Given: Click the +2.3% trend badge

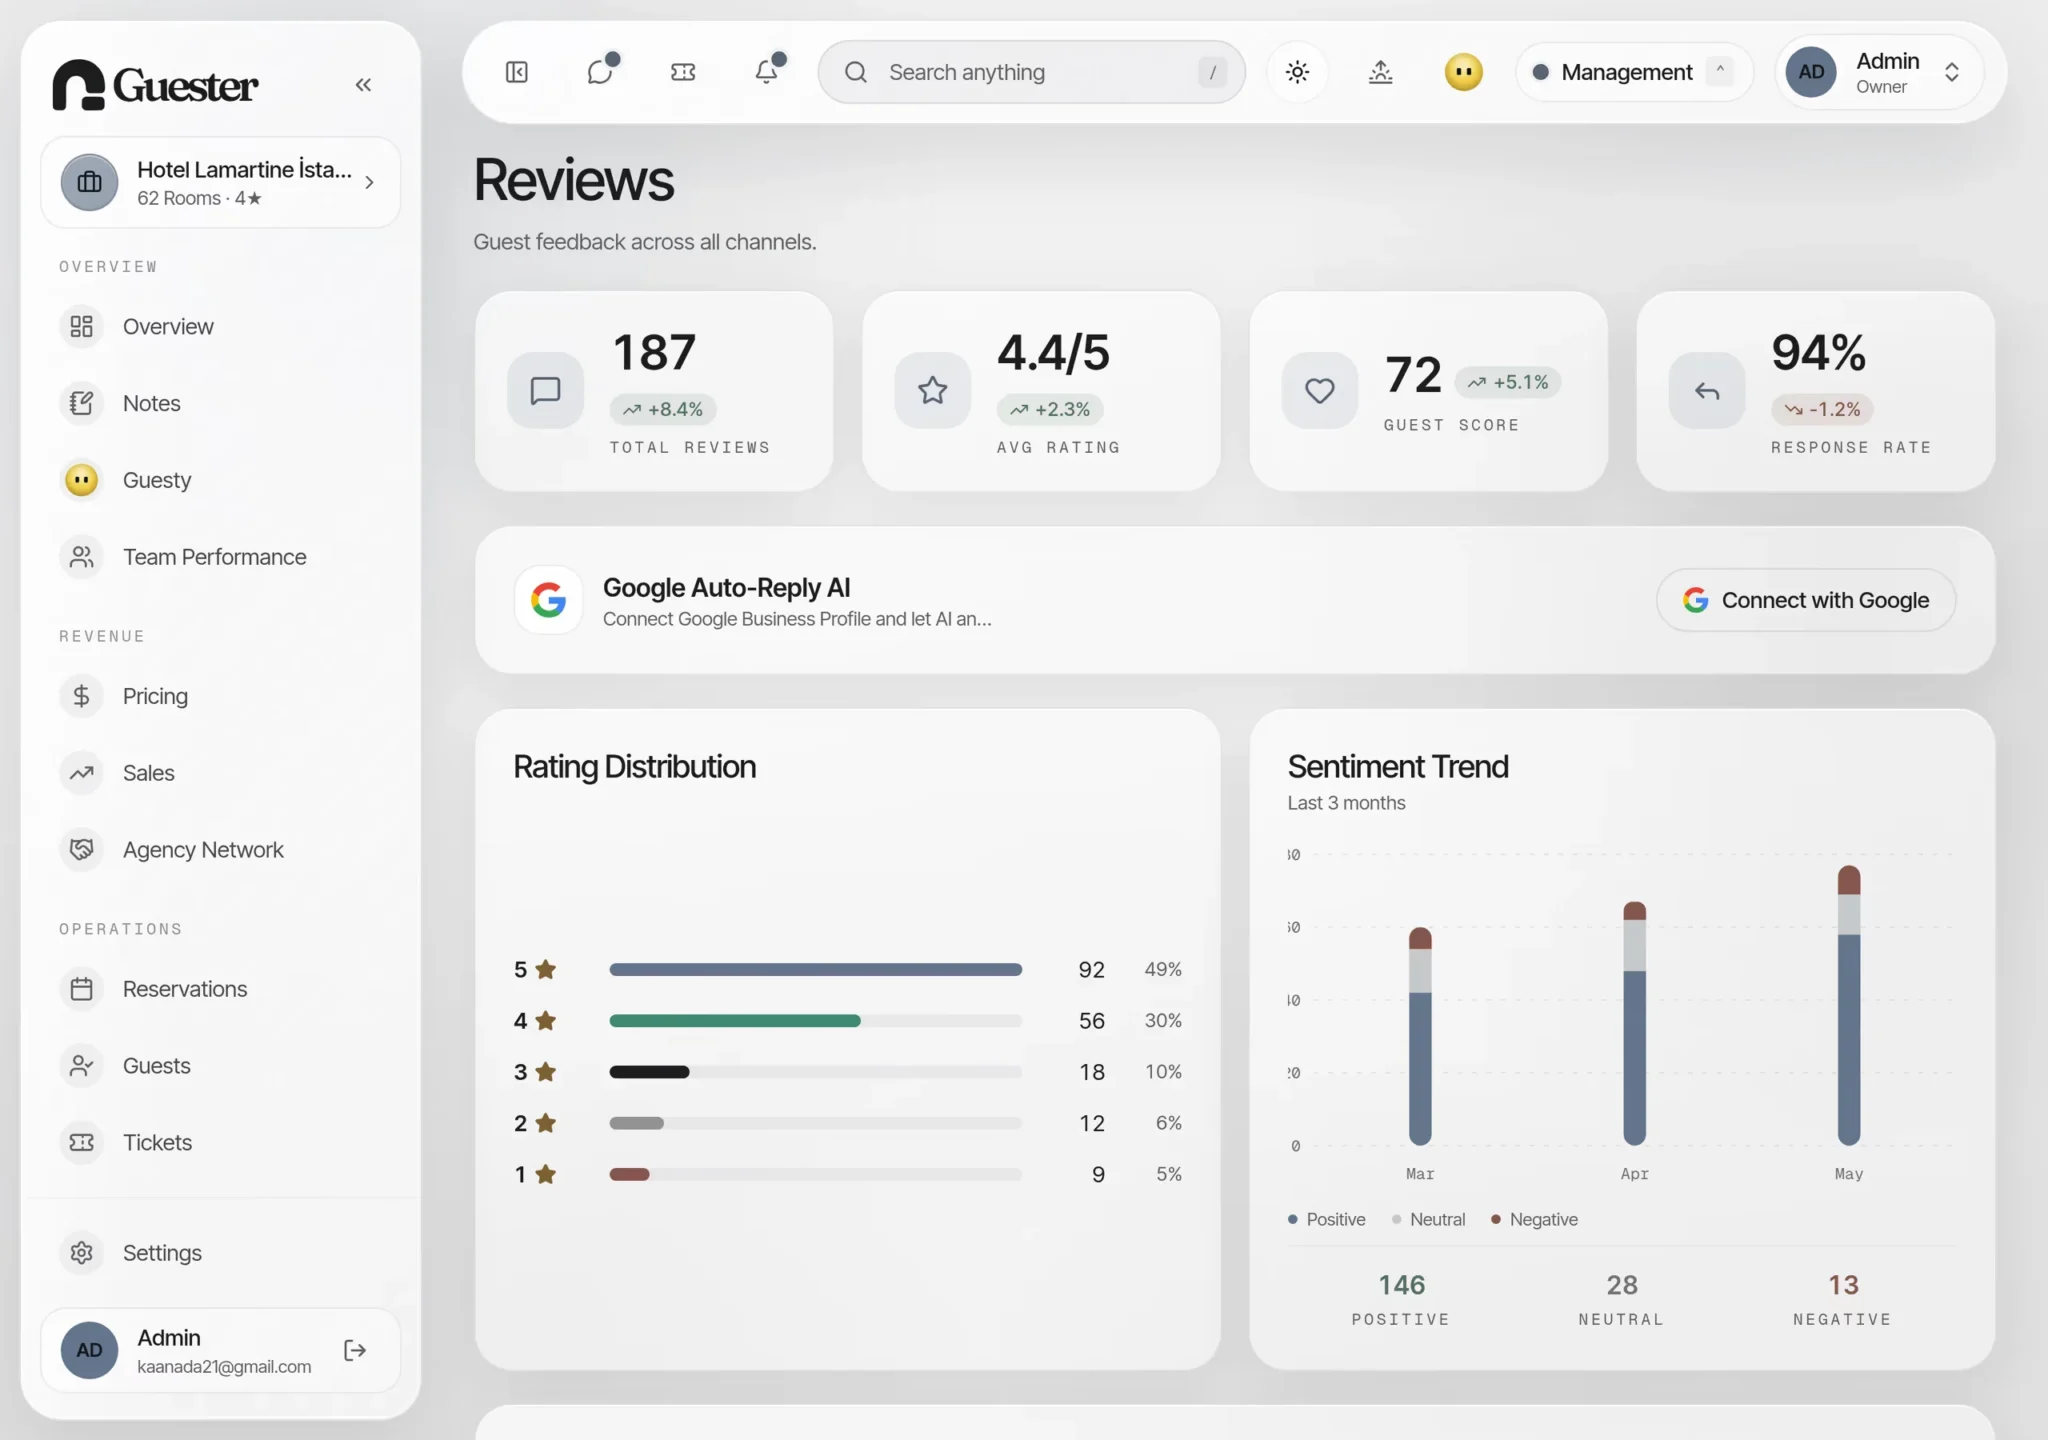Looking at the screenshot, I should coord(1050,409).
